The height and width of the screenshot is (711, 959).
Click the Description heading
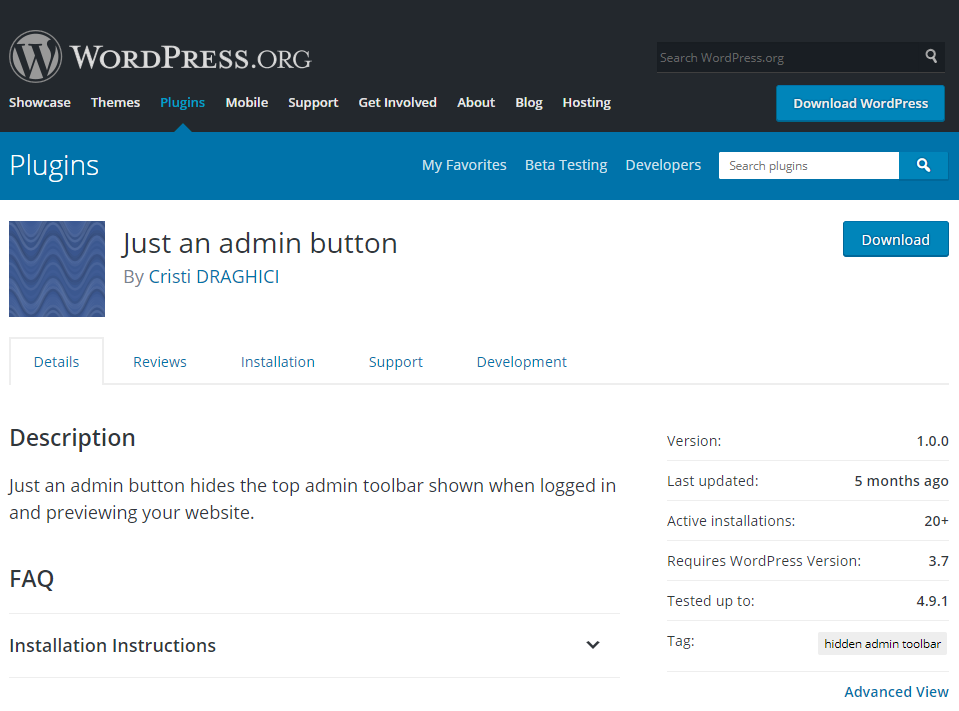pos(72,438)
